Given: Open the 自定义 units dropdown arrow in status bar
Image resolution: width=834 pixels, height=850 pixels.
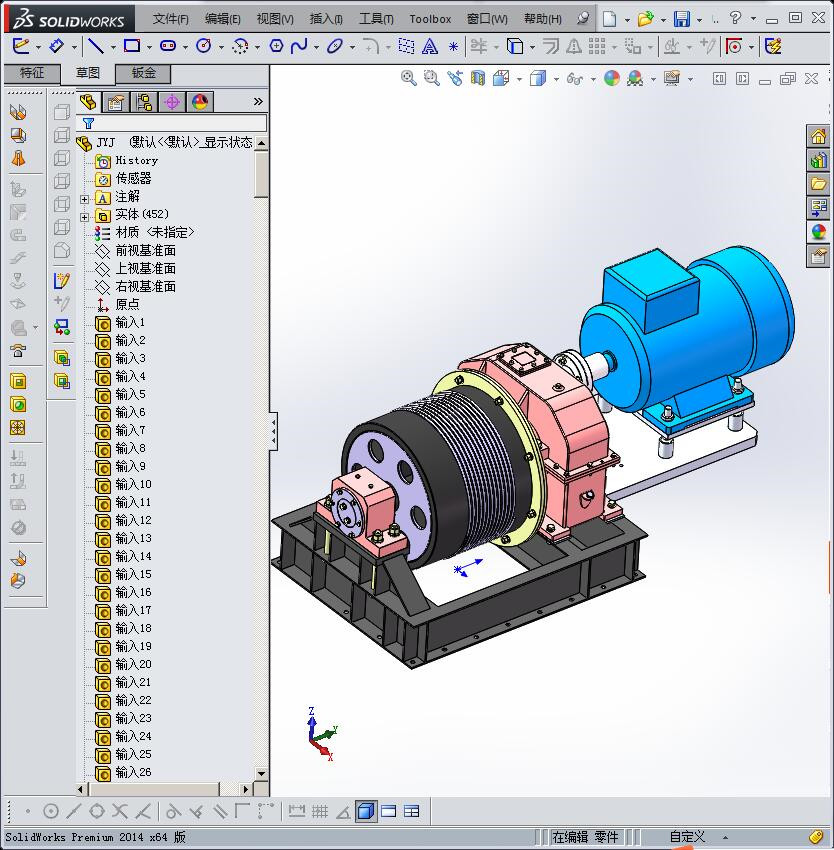Looking at the screenshot, I should click(x=725, y=838).
